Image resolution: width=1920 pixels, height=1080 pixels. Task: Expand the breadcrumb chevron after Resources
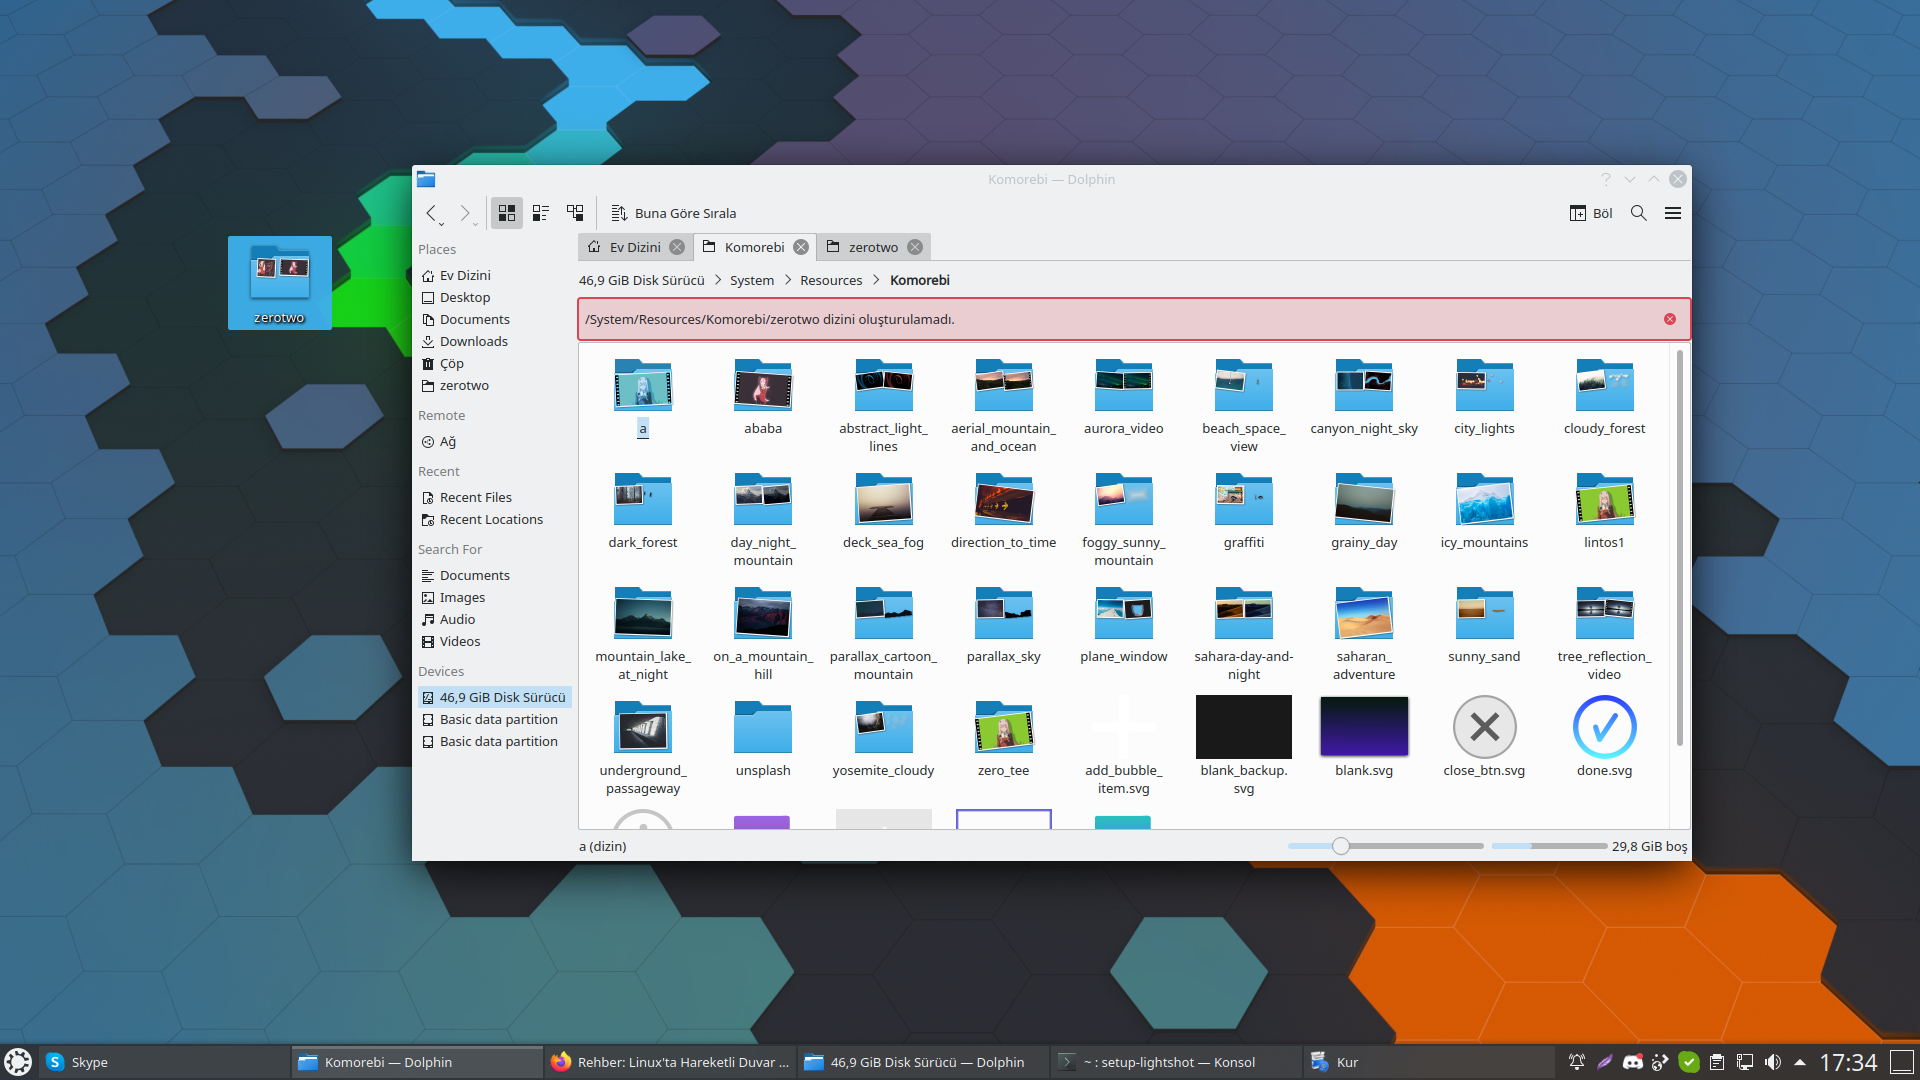(876, 280)
